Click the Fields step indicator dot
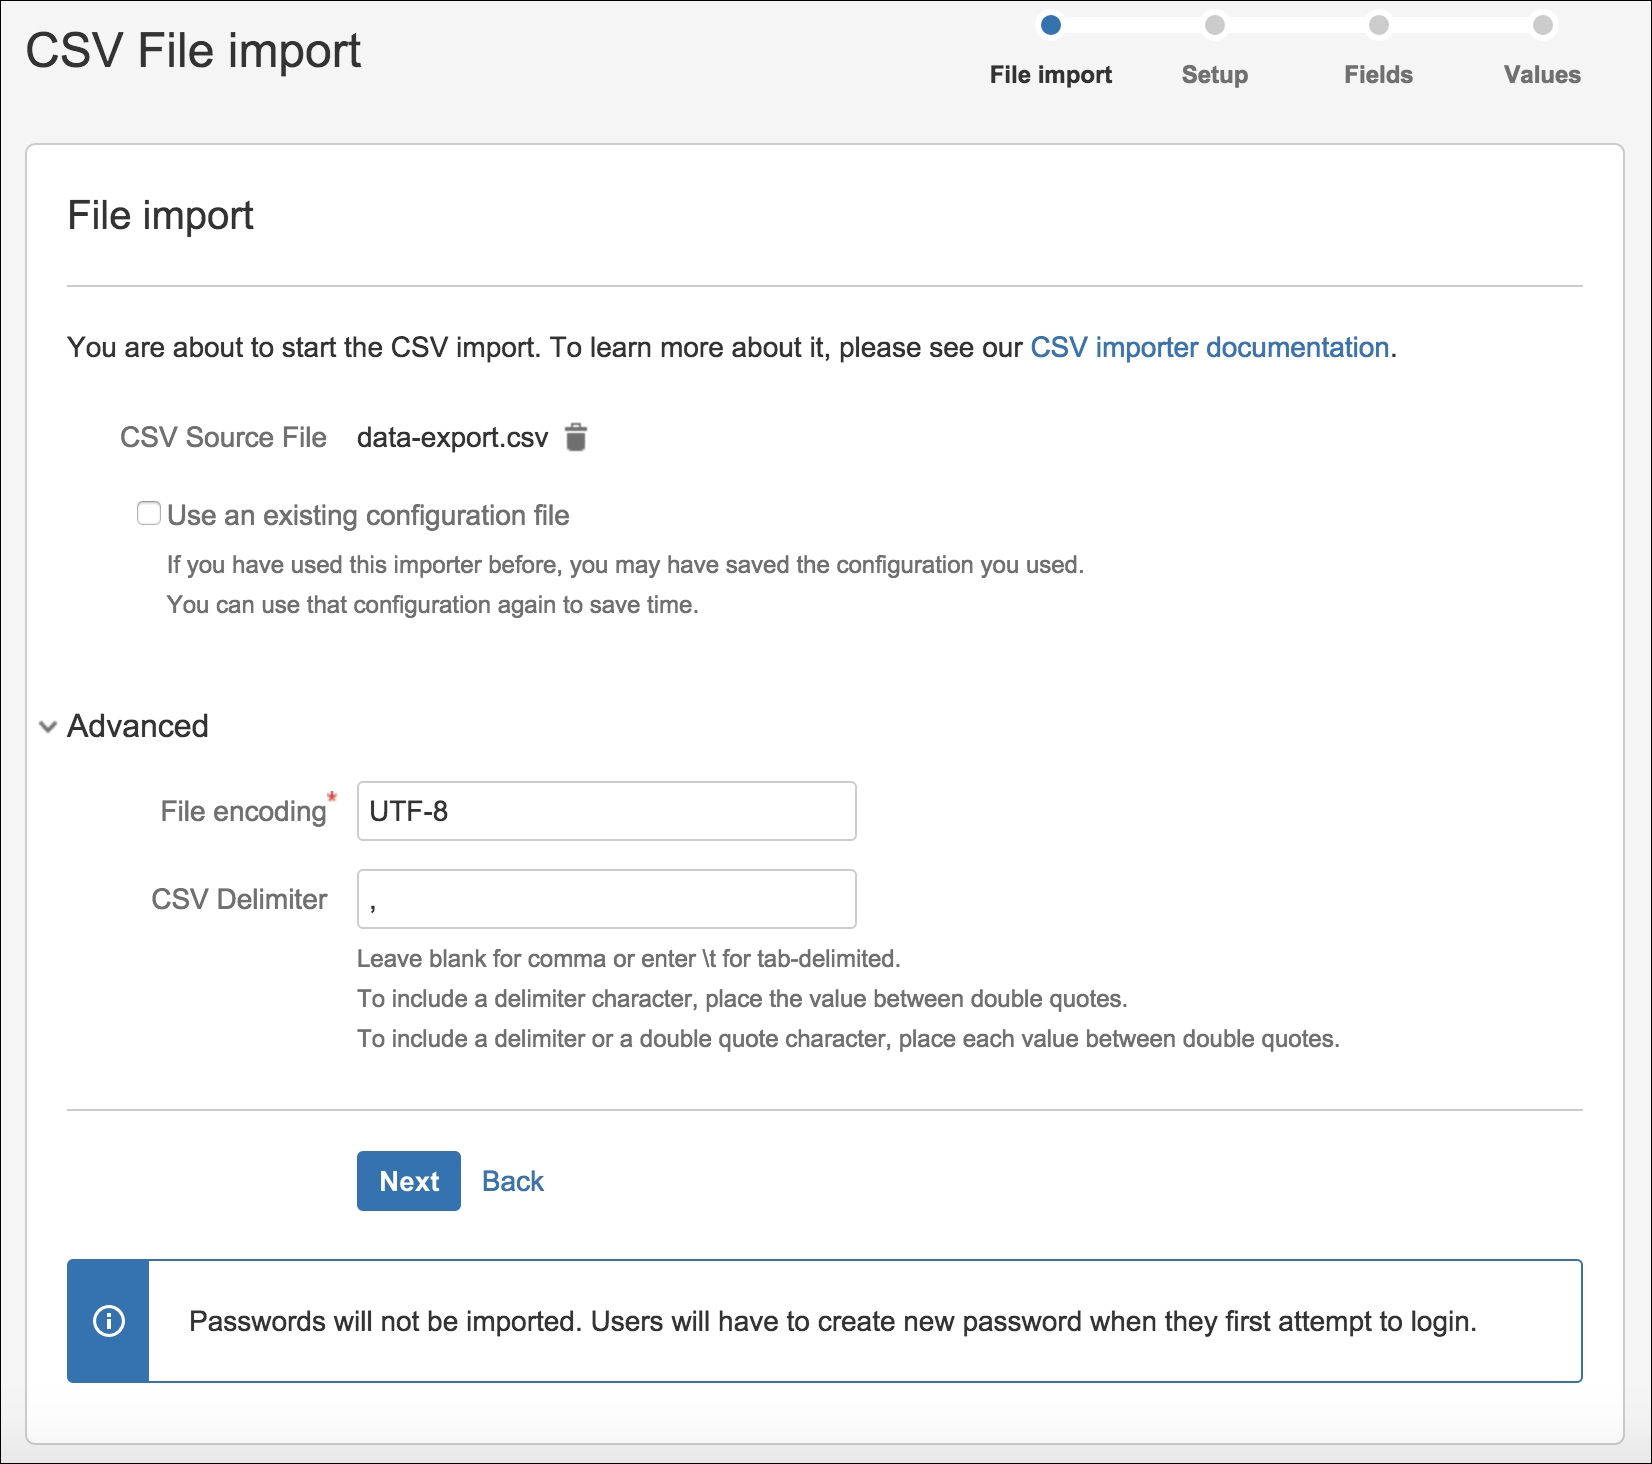 1378,25
